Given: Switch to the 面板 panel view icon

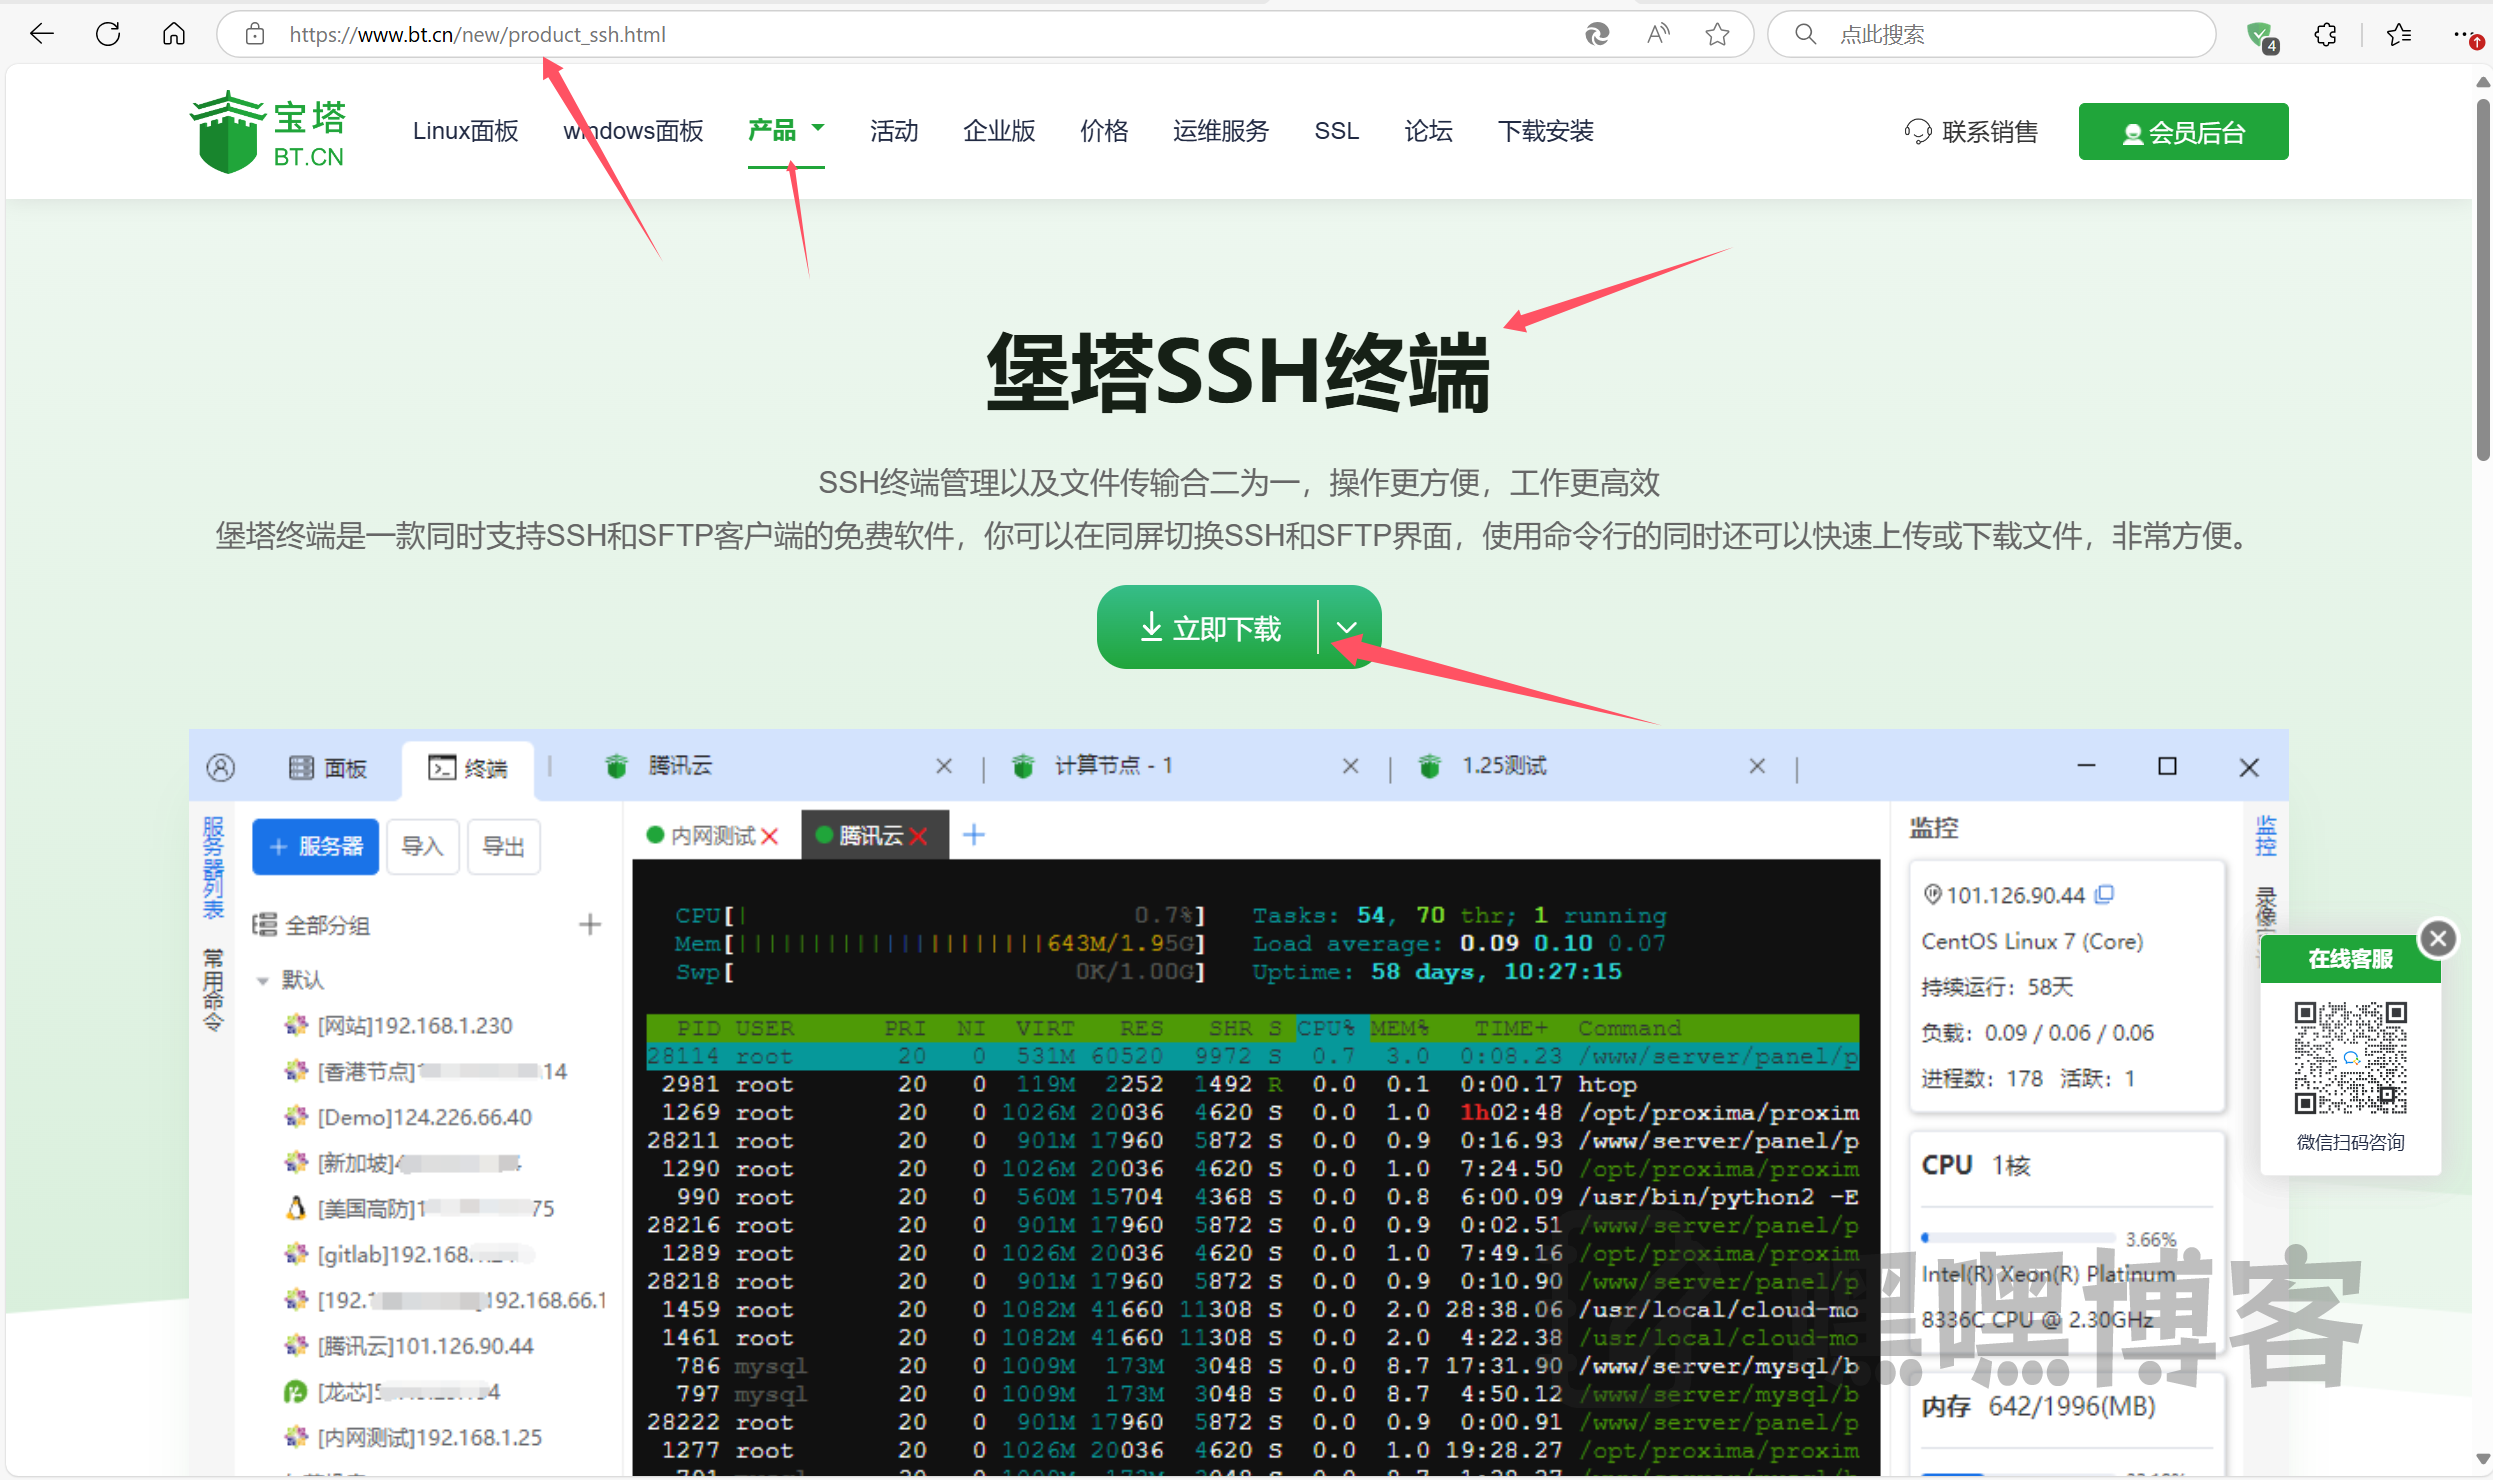Looking at the screenshot, I should tap(330, 767).
